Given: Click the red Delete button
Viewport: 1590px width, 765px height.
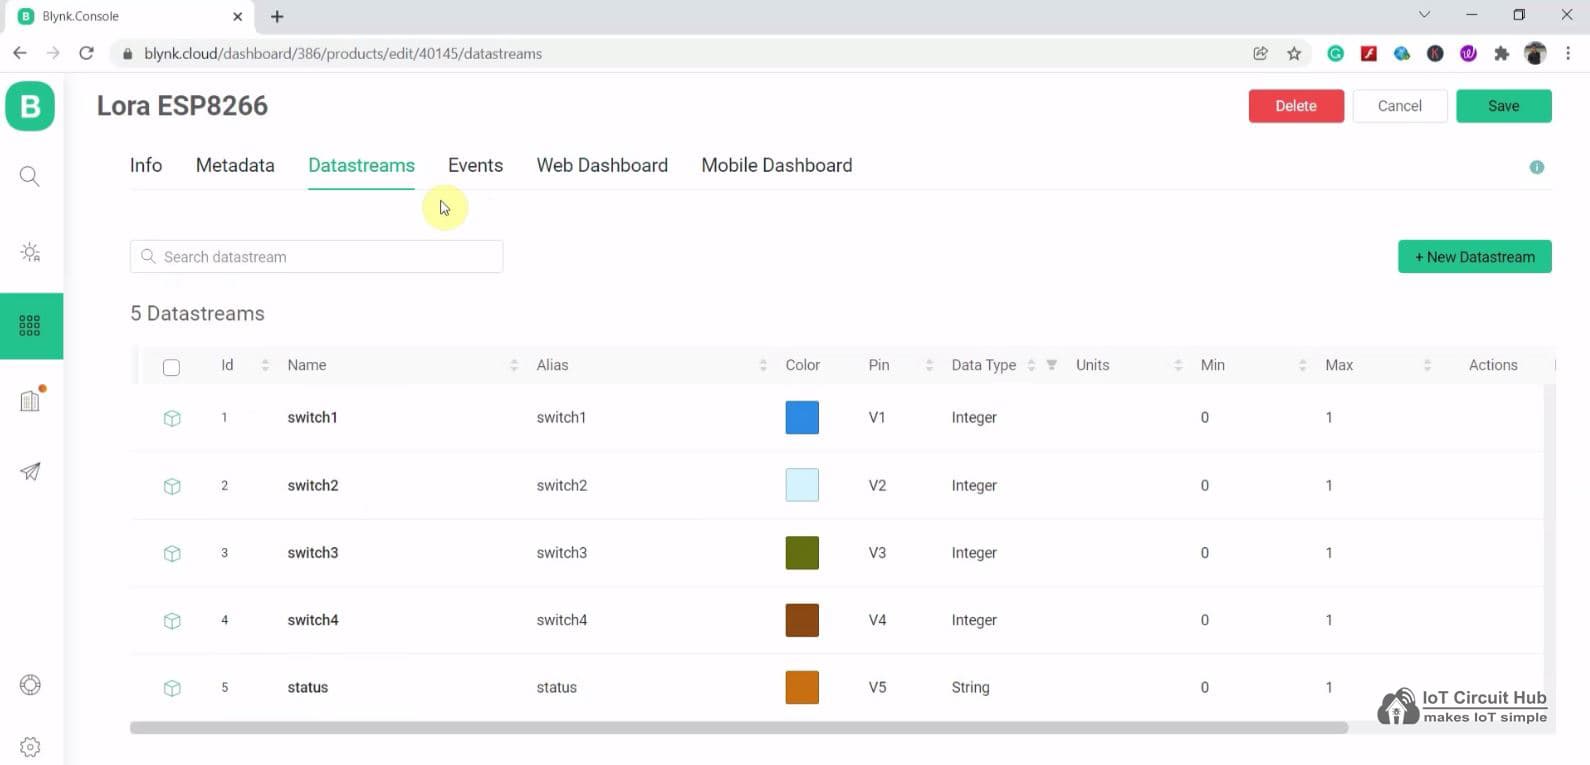Looking at the screenshot, I should pos(1295,106).
